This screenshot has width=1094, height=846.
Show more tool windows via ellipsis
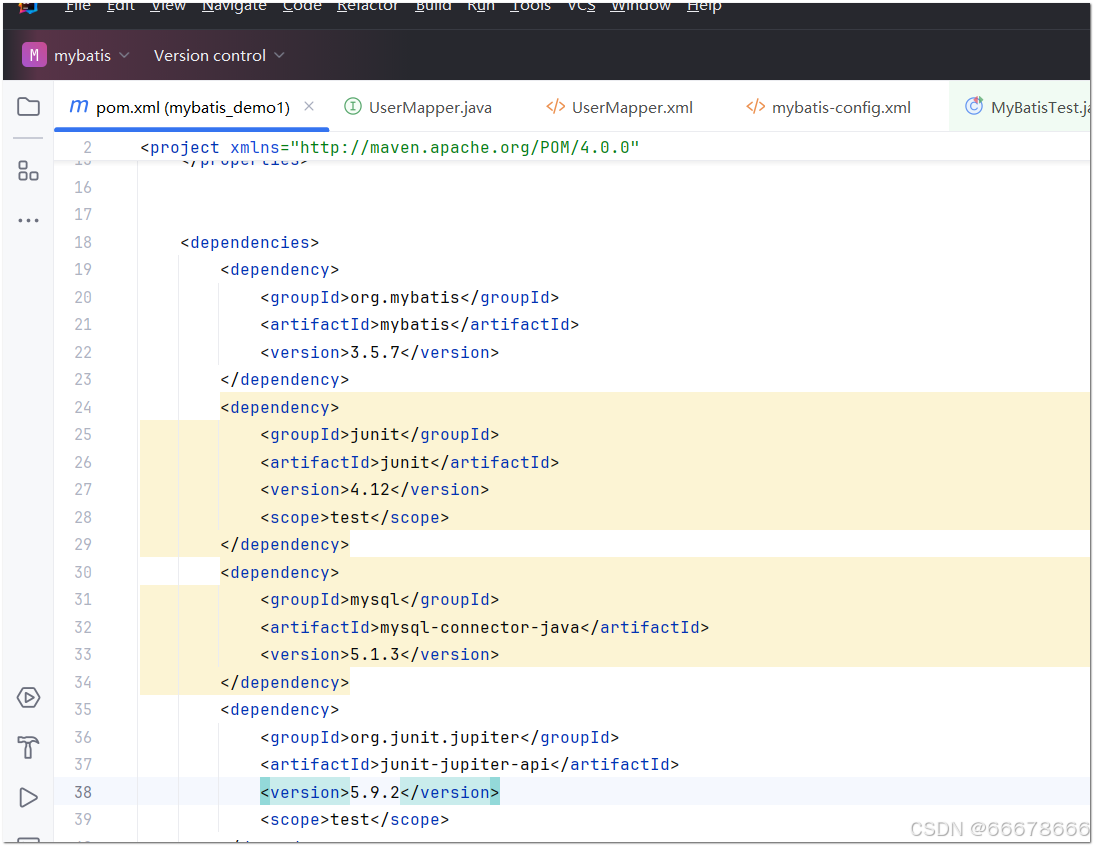[28, 221]
